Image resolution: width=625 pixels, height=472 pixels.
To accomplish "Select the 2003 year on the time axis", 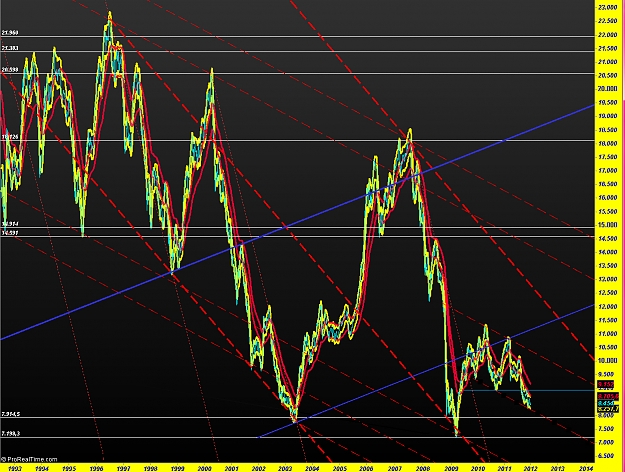I will (285, 468).
